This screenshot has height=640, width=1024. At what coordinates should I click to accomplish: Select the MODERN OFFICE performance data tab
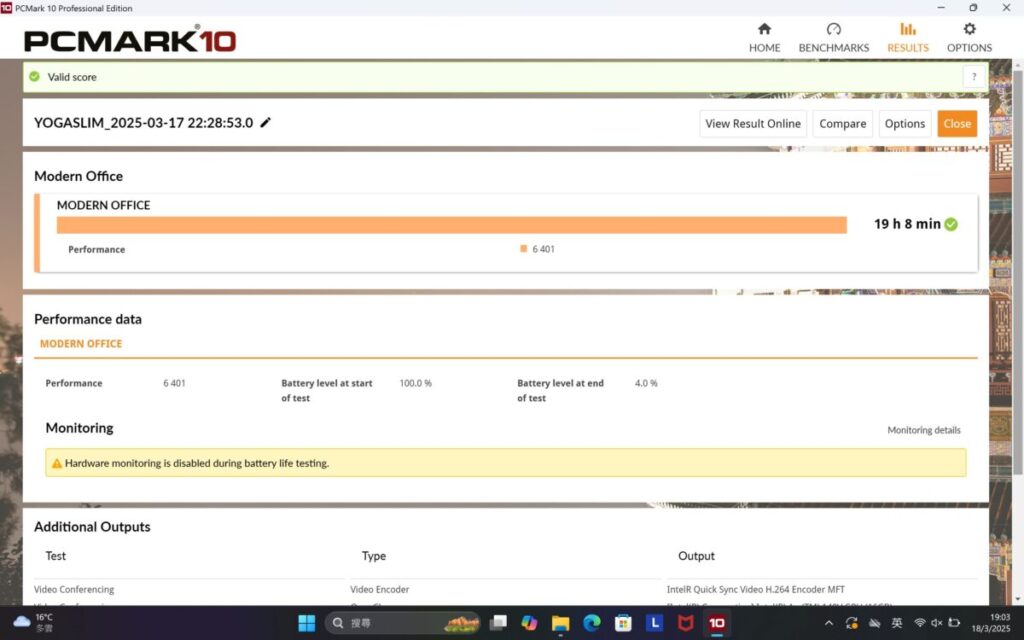81,344
